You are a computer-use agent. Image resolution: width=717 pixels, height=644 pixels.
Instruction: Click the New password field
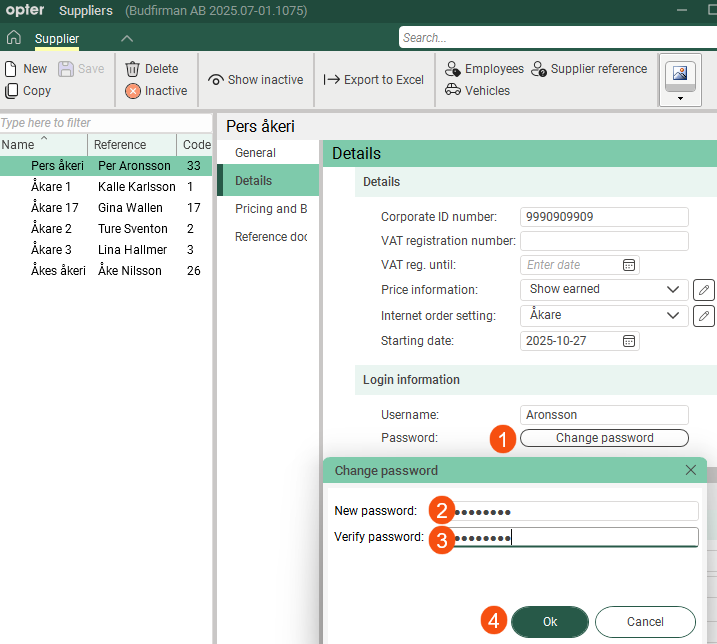pyautogui.click(x=575, y=511)
